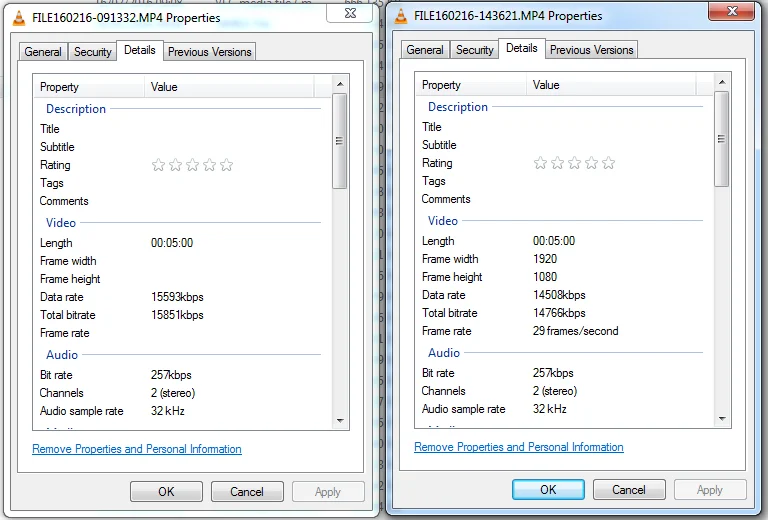This screenshot has width=768, height=520.
Task: Select Title row in 091332 window
Action: point(182,129)
